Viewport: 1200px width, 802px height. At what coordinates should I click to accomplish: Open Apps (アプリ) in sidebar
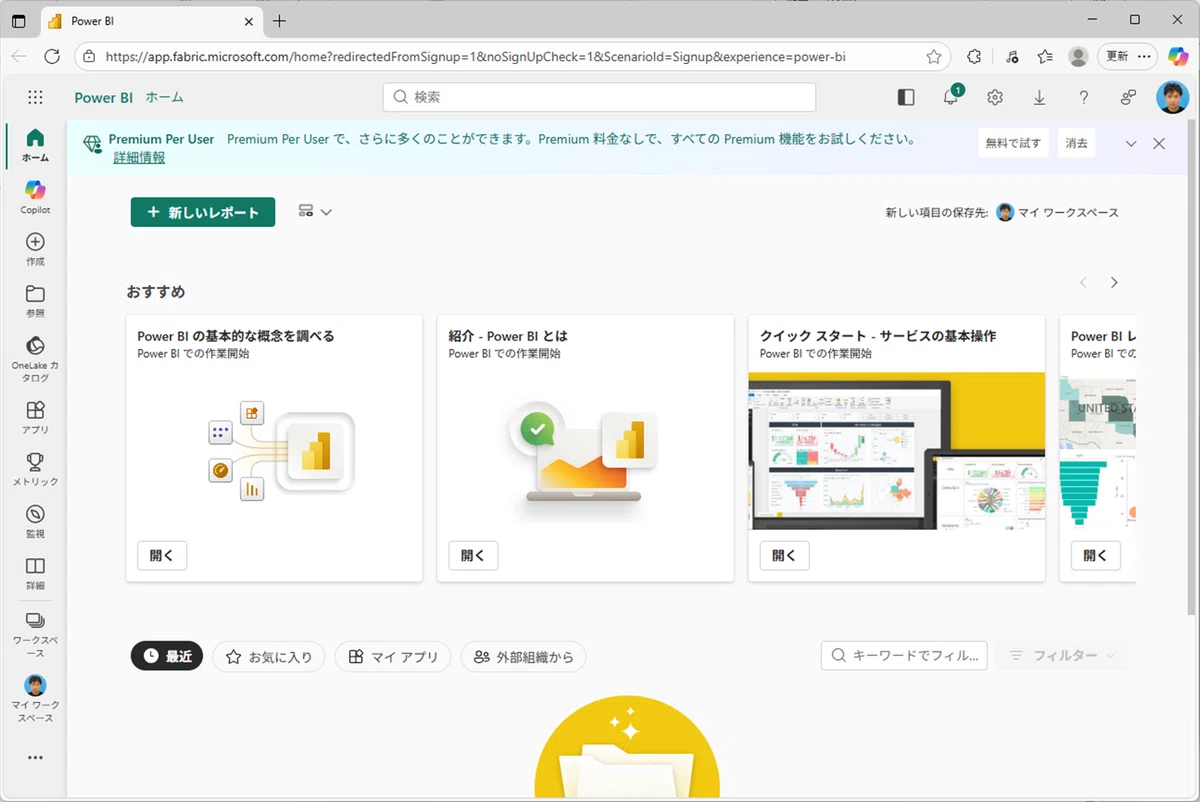point(35,417)
